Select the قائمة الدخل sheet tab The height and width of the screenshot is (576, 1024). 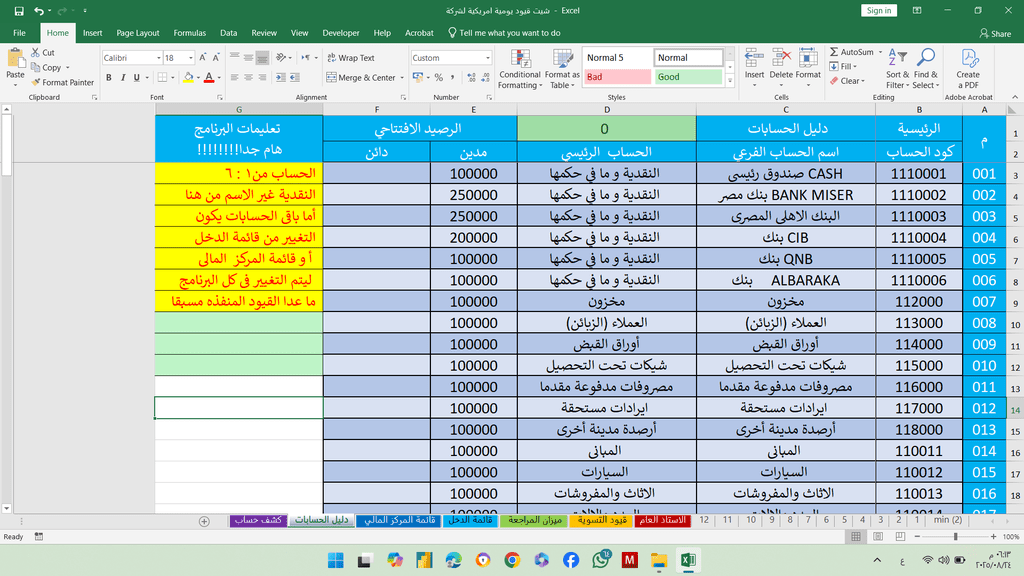[x=471, y=520]
